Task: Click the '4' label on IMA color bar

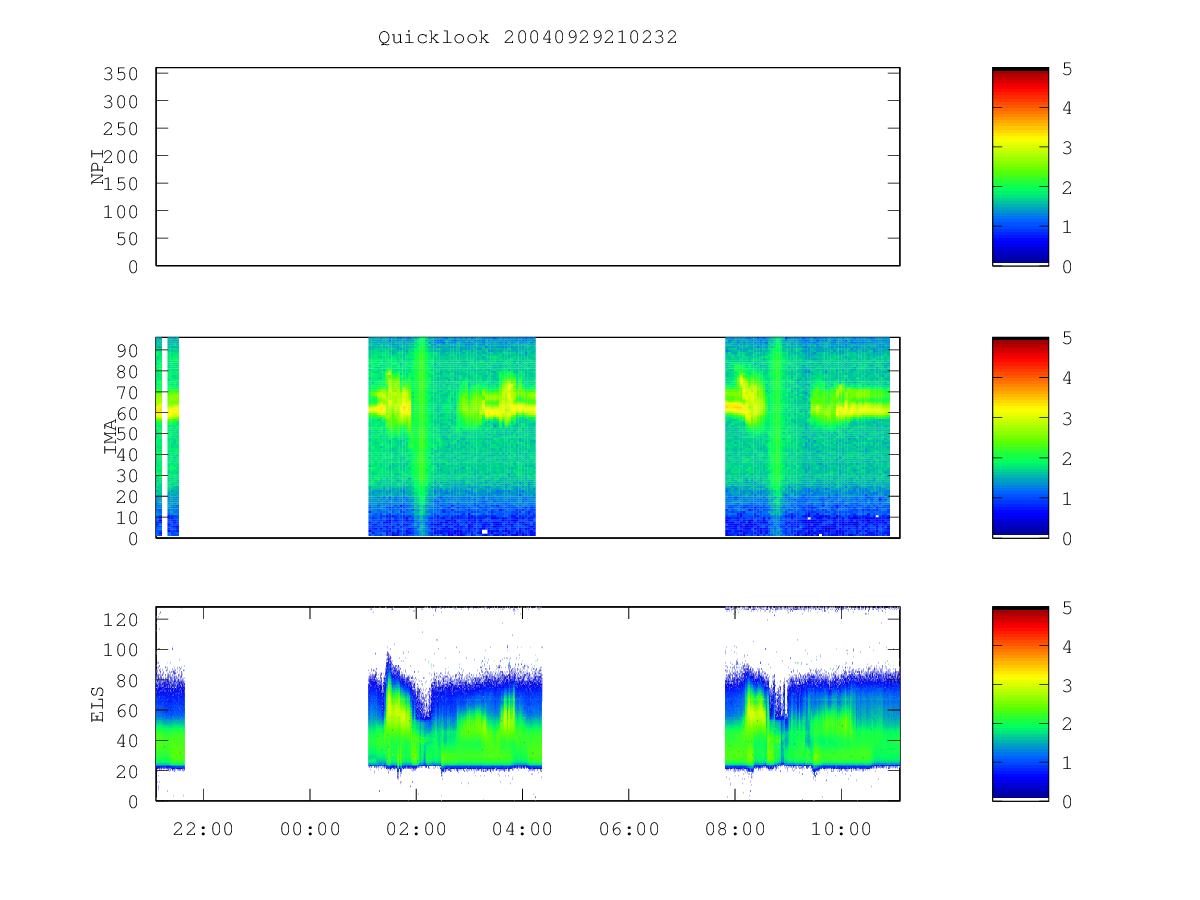Action: click(x=1068, y=378)
